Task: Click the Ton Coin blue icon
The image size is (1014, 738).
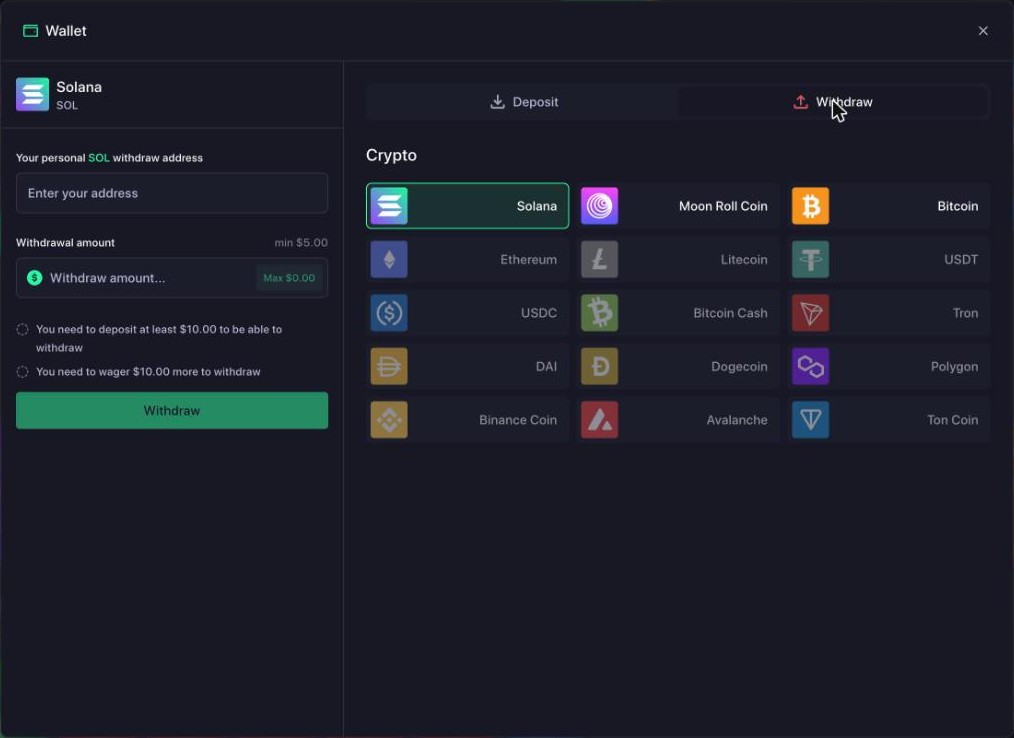Action: coord(810,420)
